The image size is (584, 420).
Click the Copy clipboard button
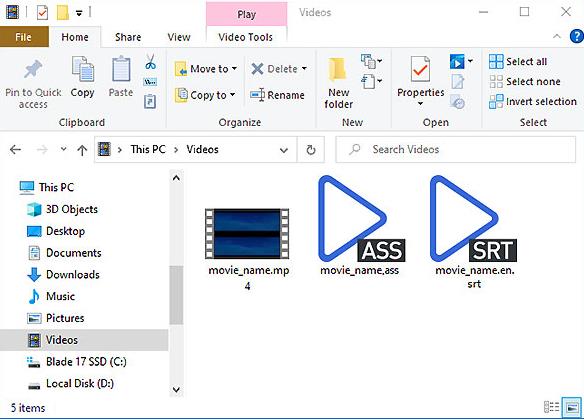tap(82, 77)
